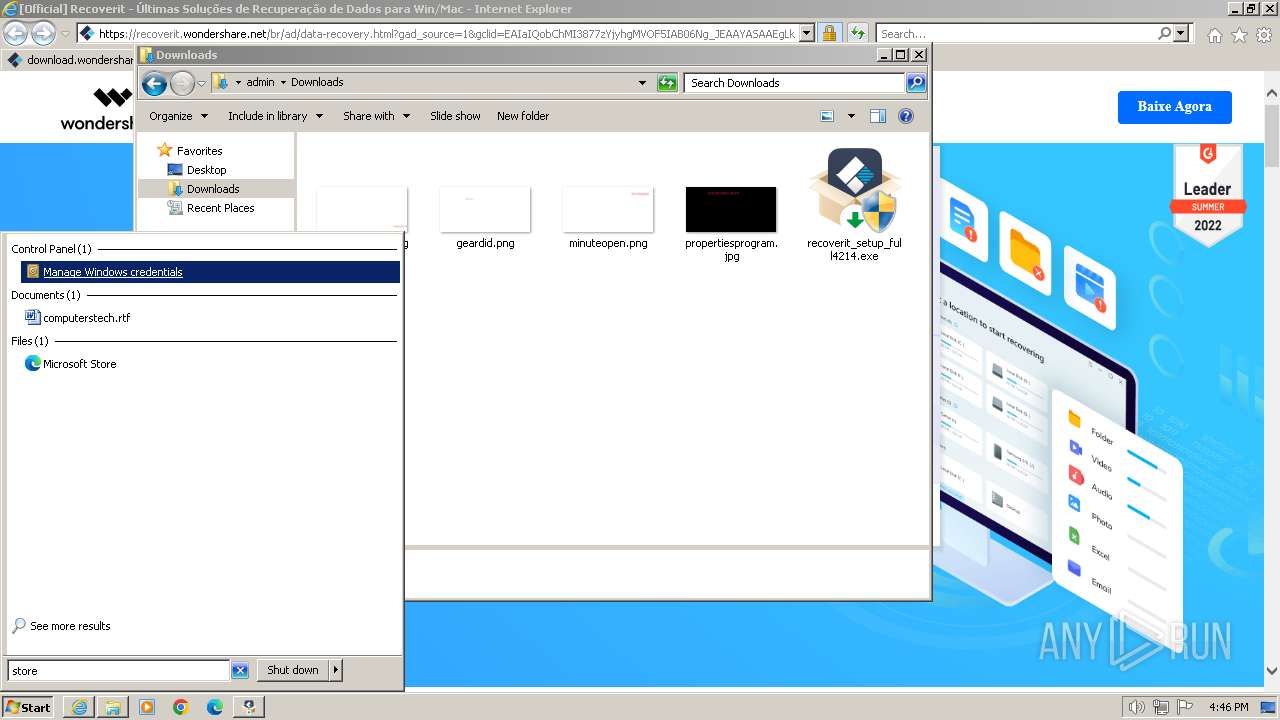
Task: Open Manage Windows credentials result
Action: click(x=210, y=272)
